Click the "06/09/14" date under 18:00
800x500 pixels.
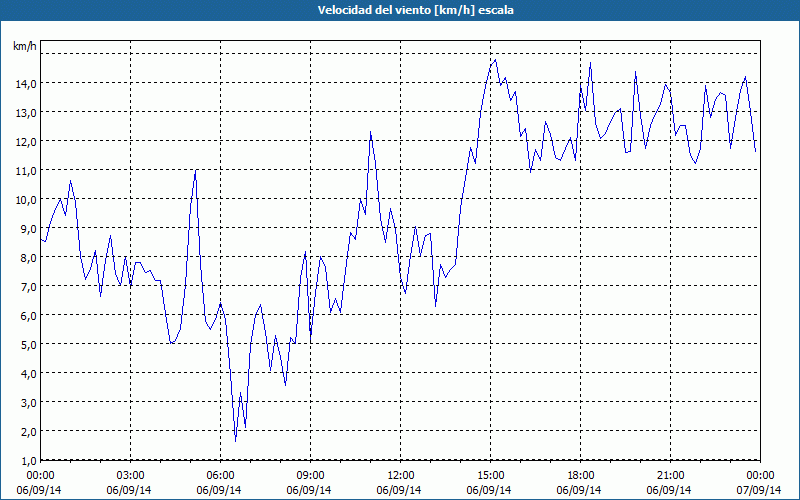pos(579,490)
